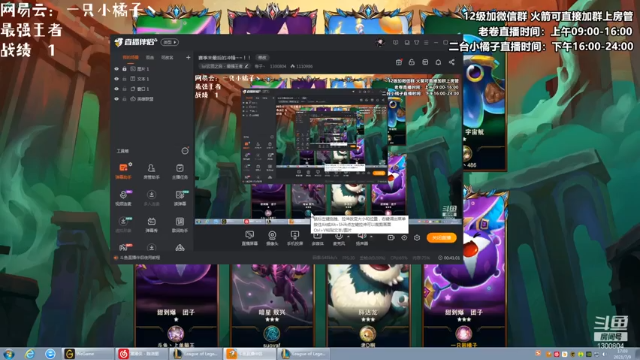Select the 暗星 欺冥 card in game client
640x360 pixels.
272,305
